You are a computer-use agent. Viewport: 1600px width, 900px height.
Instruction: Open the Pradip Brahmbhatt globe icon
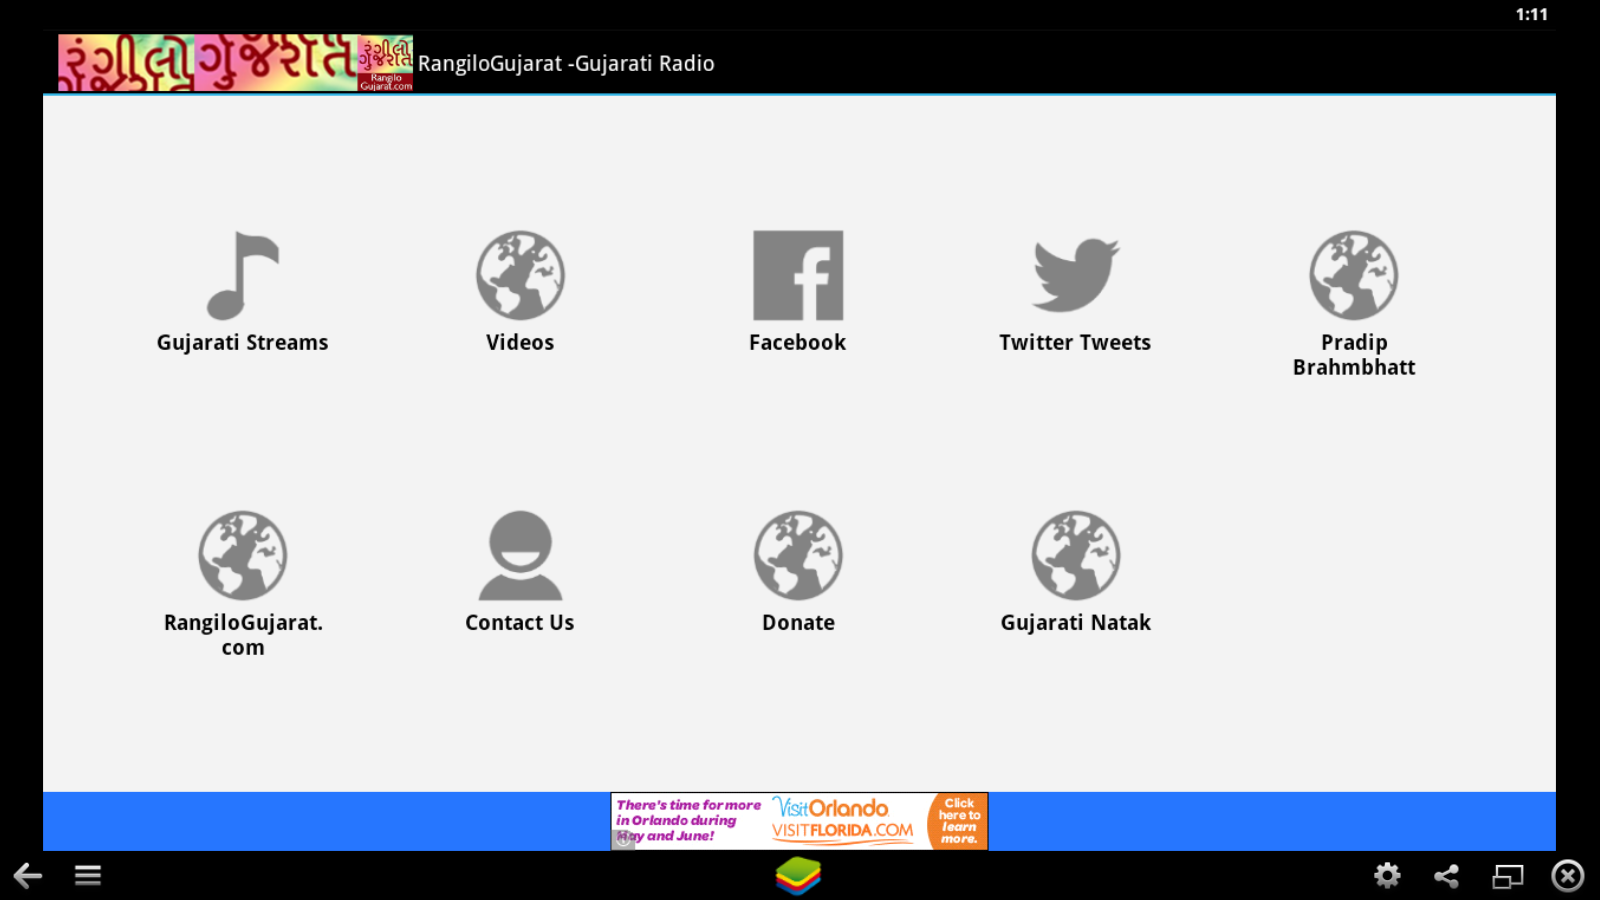pyautogui.click(x=1354, y=276)
